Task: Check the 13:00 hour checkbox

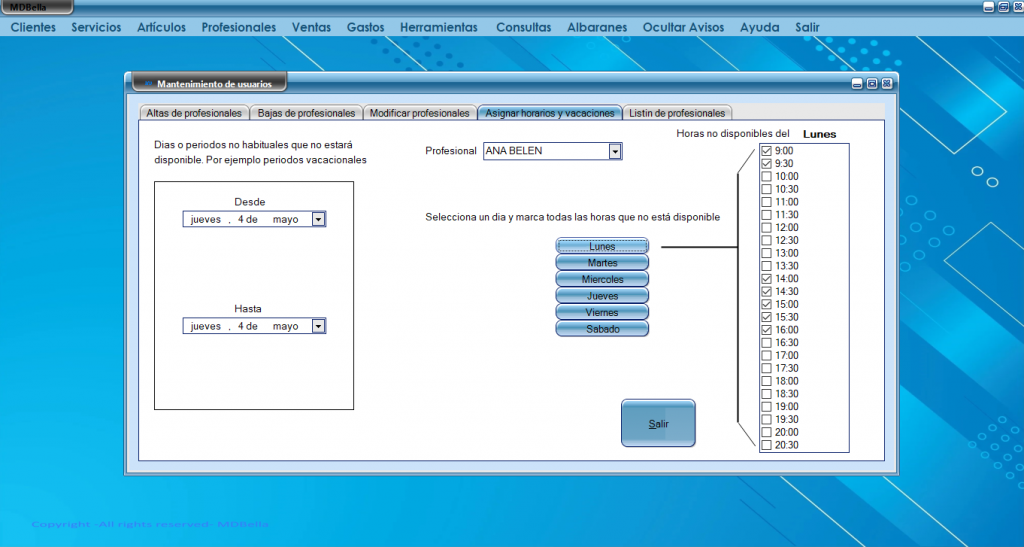Action: pos(767,253)
